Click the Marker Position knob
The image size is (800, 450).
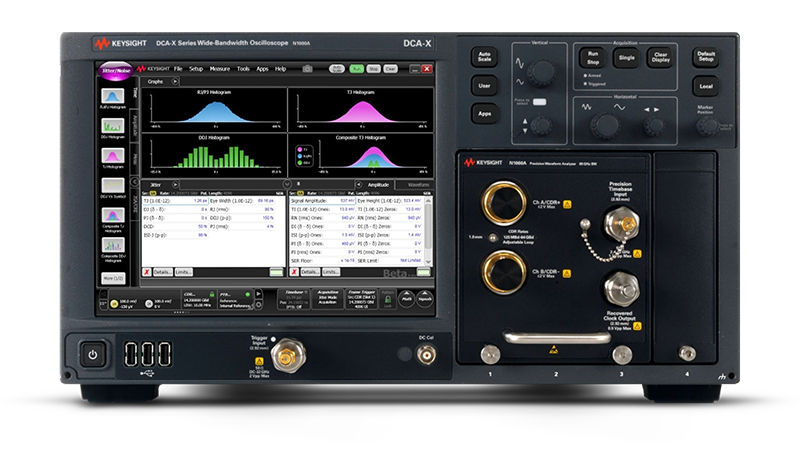pyautogui.click(x=706, y=126)
